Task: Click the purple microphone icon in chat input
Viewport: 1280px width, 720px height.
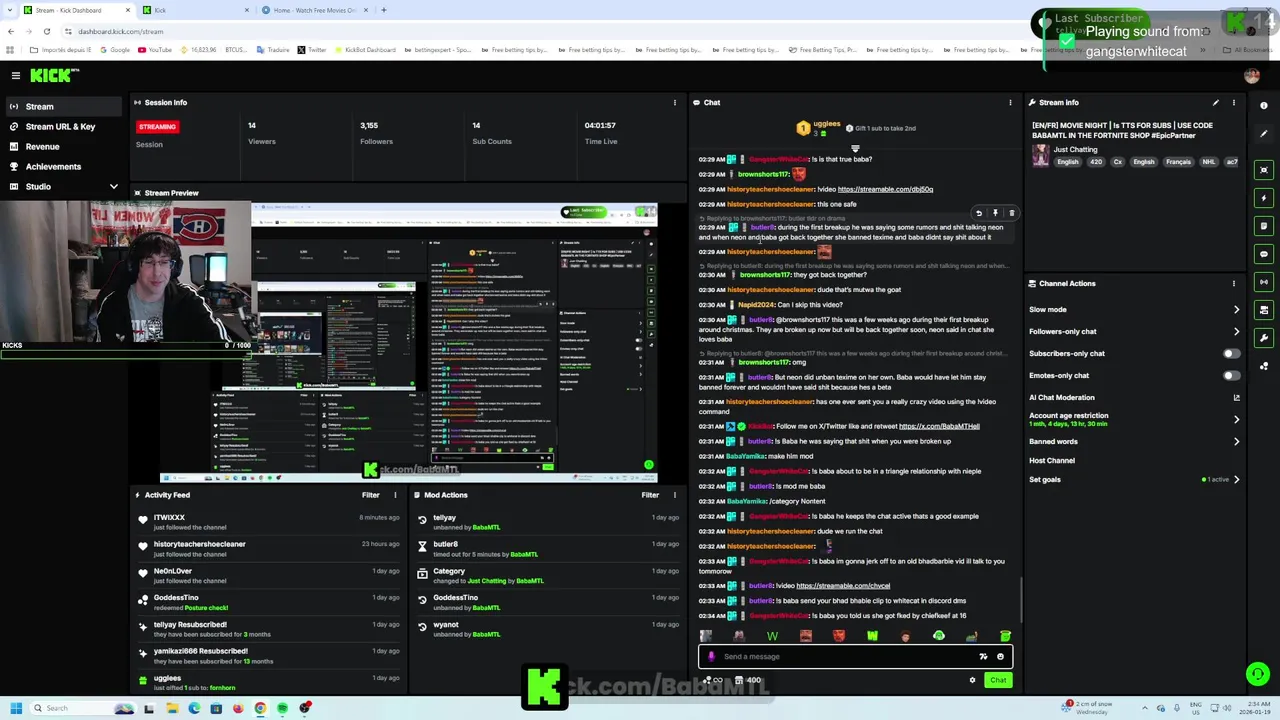Action: pos(711,657)
